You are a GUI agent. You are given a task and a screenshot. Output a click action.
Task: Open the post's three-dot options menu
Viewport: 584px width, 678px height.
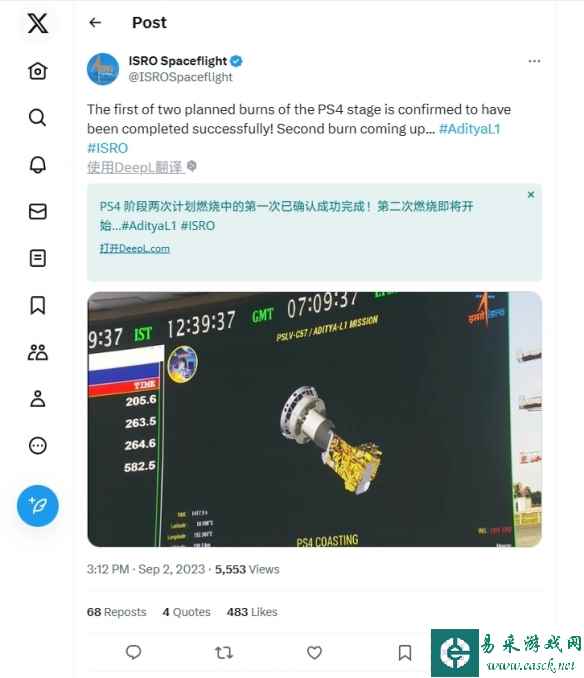point(534,61)
